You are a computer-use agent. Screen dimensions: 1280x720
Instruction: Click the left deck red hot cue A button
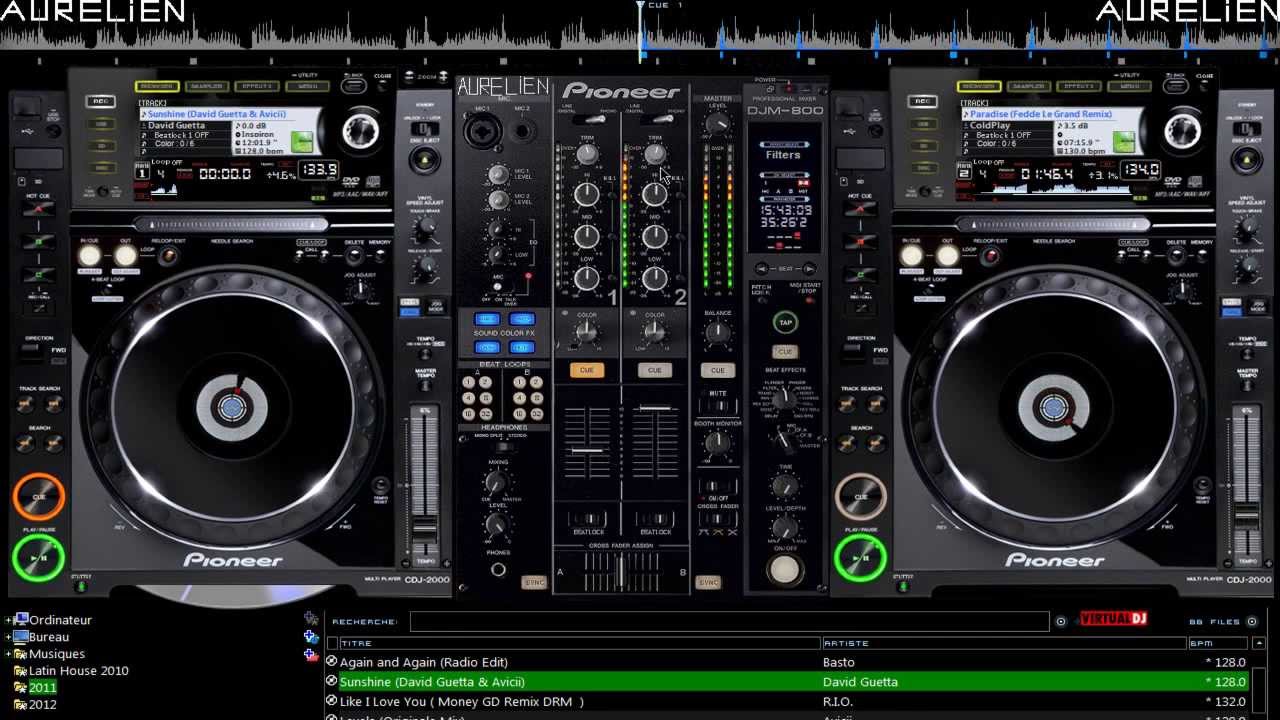39,210
